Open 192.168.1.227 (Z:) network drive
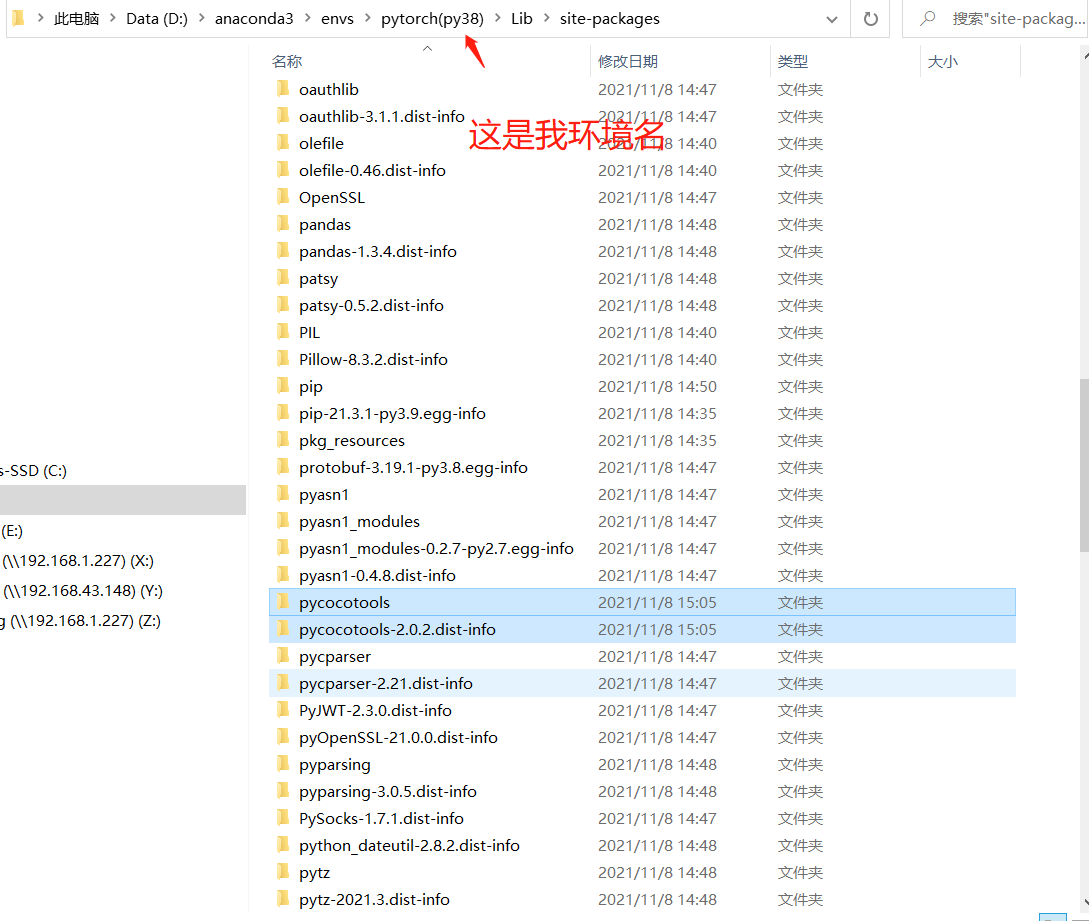The image size is (1089, 921). (x=81, y=621)
